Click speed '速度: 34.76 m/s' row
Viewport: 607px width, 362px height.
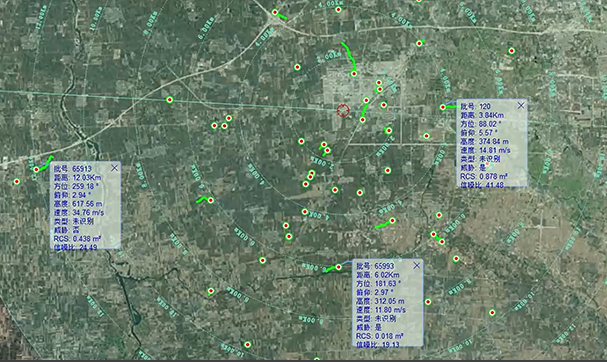[x=79, y=213]
